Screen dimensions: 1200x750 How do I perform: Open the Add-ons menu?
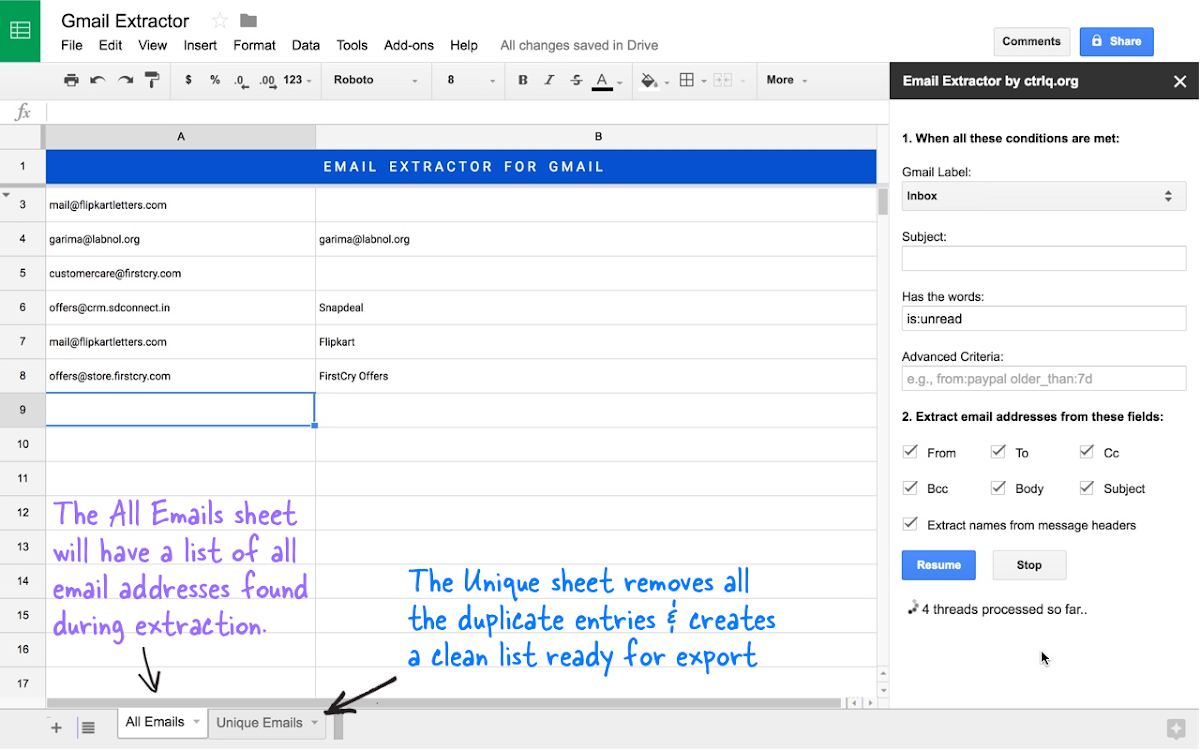[x=409, y=45]
